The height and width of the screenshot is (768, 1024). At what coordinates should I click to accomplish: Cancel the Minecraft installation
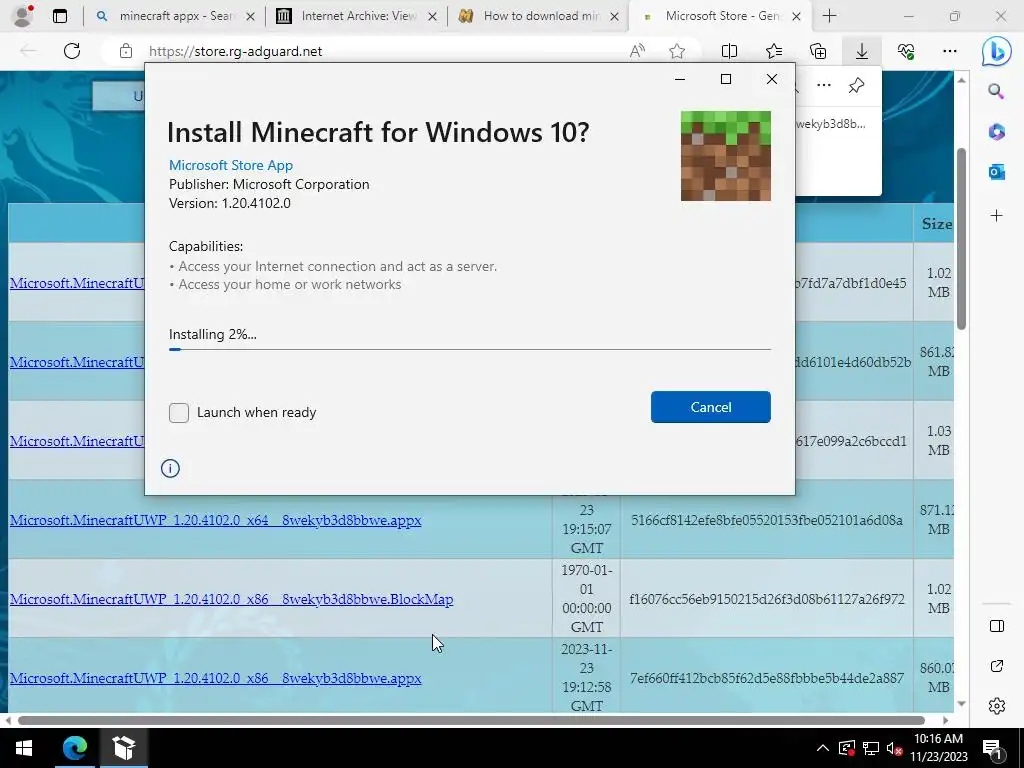(711, 407)
